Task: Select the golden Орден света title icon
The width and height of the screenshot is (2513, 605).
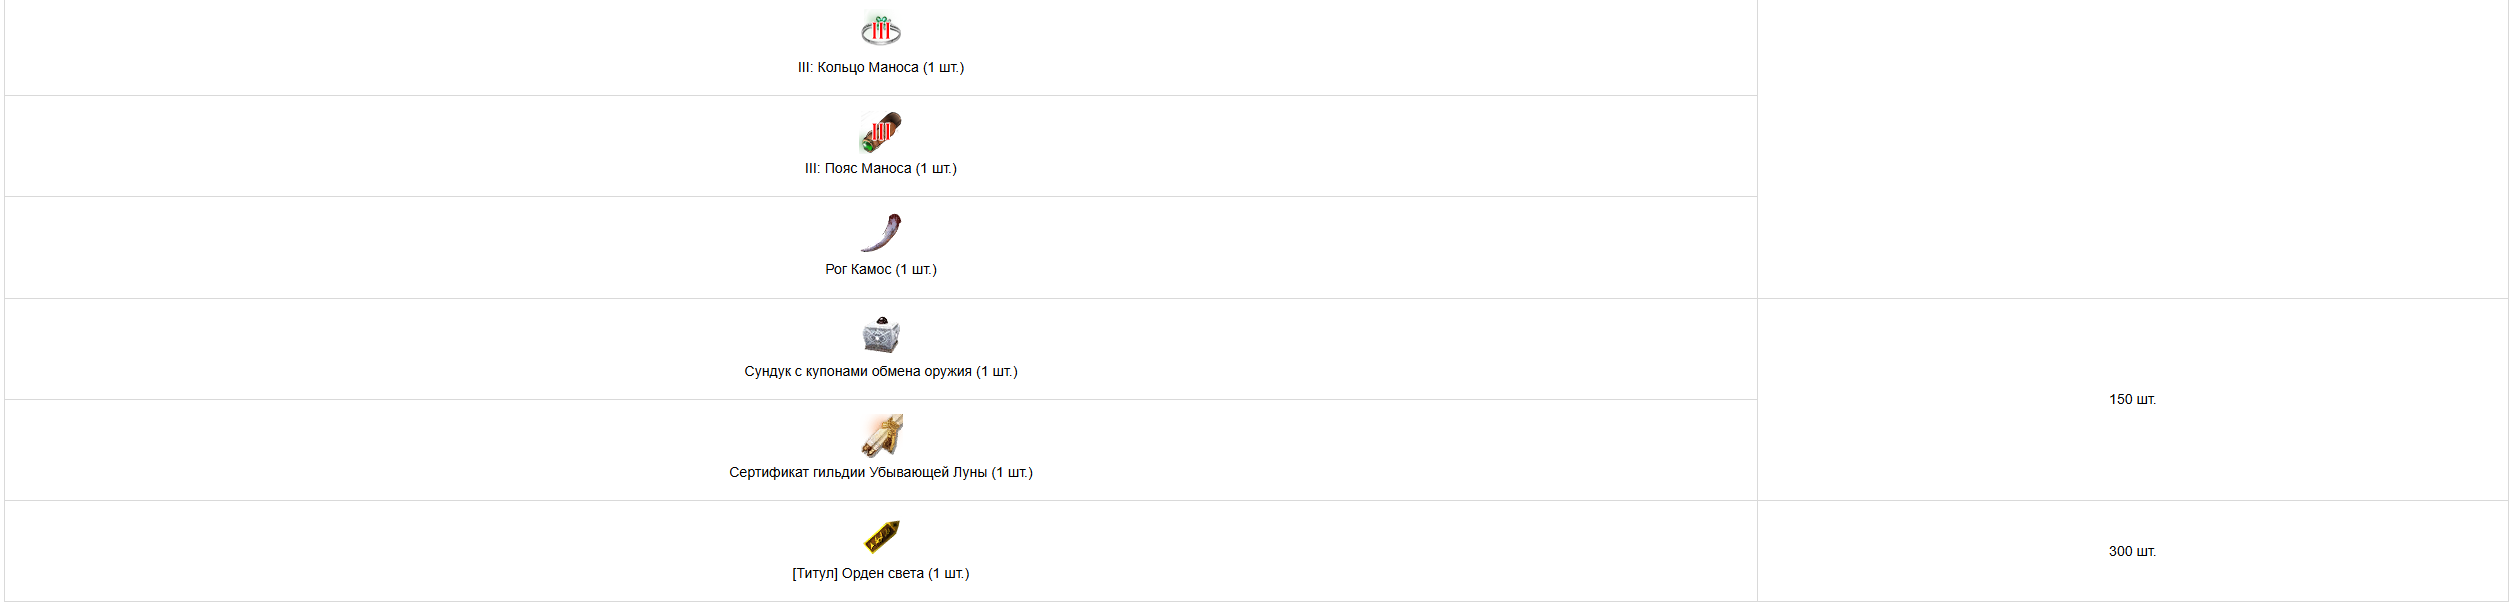Action: [881, 537]
